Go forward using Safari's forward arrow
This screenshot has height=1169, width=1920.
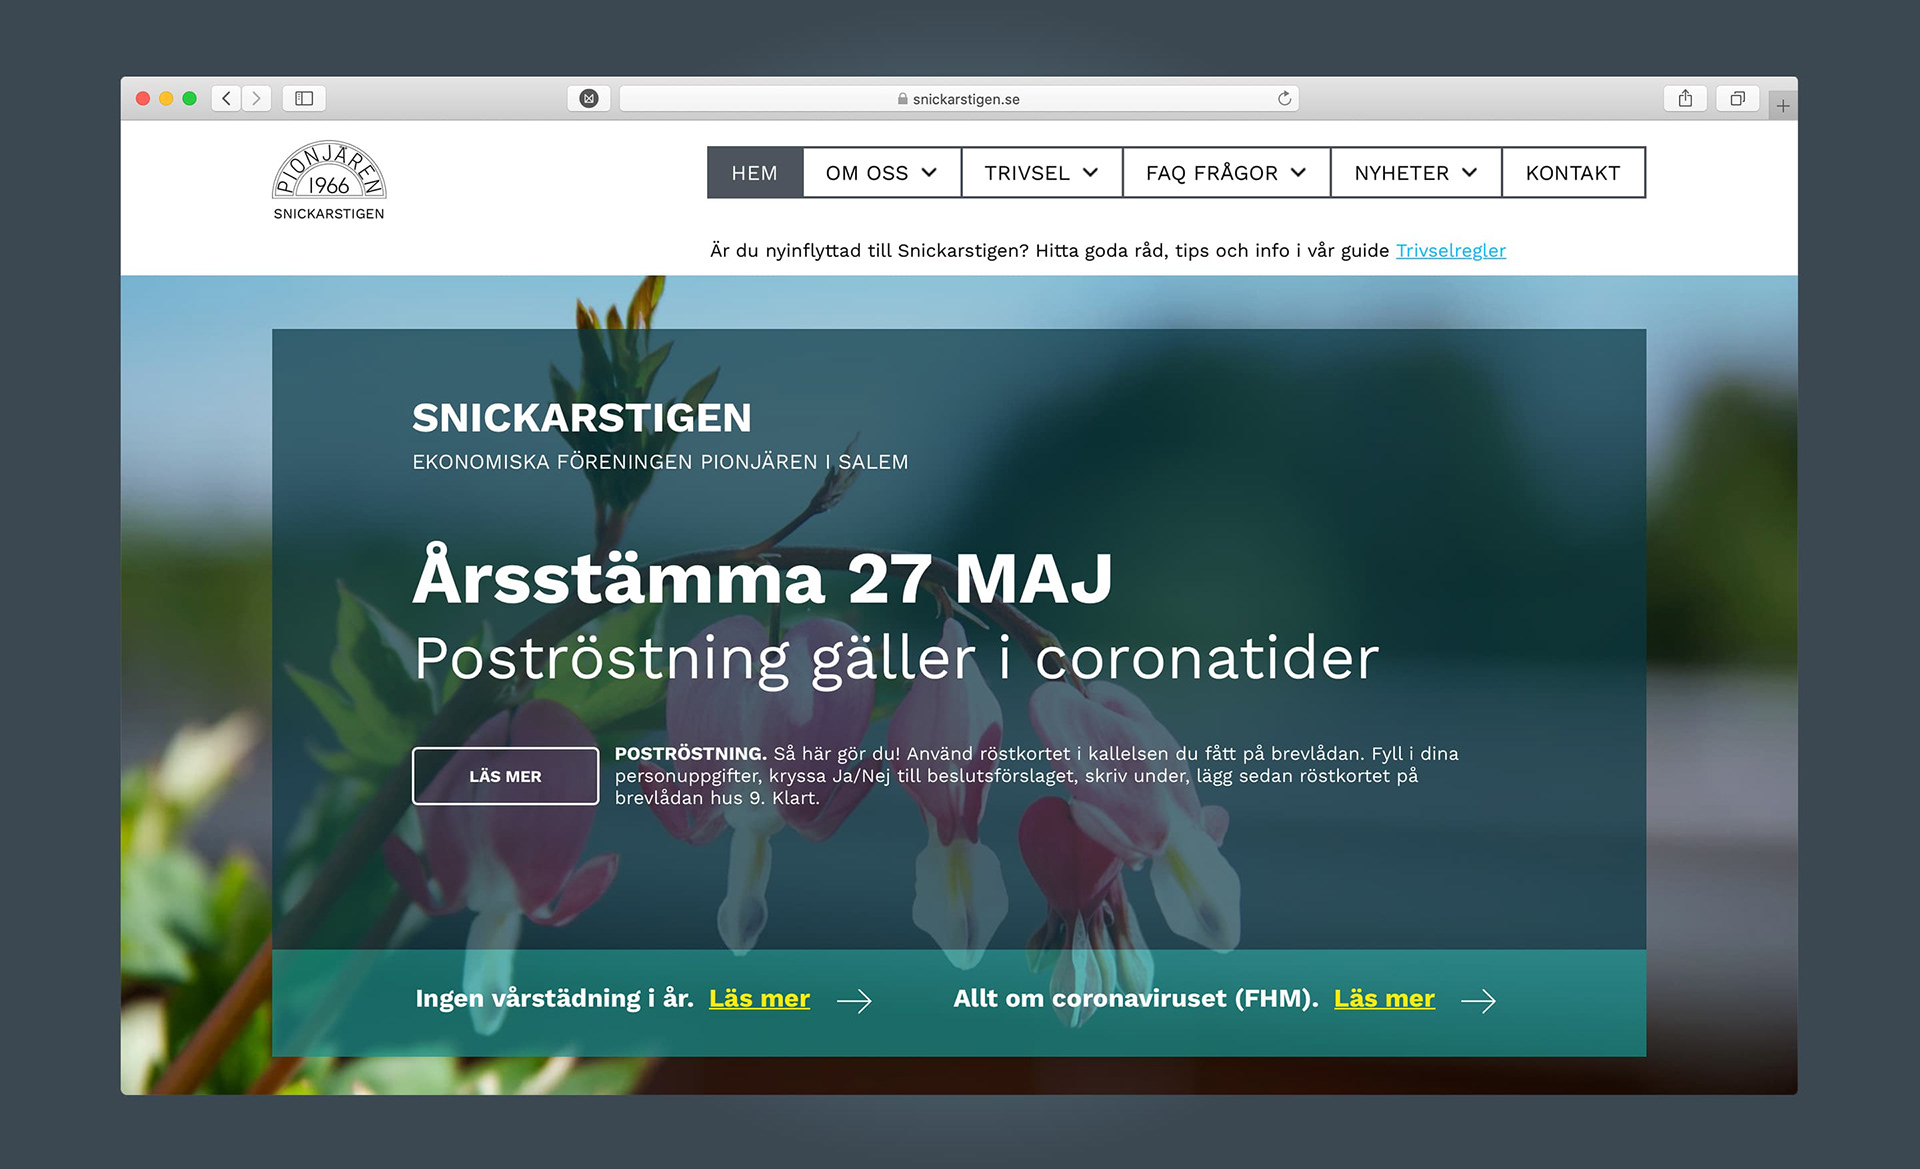click(257, 98)
